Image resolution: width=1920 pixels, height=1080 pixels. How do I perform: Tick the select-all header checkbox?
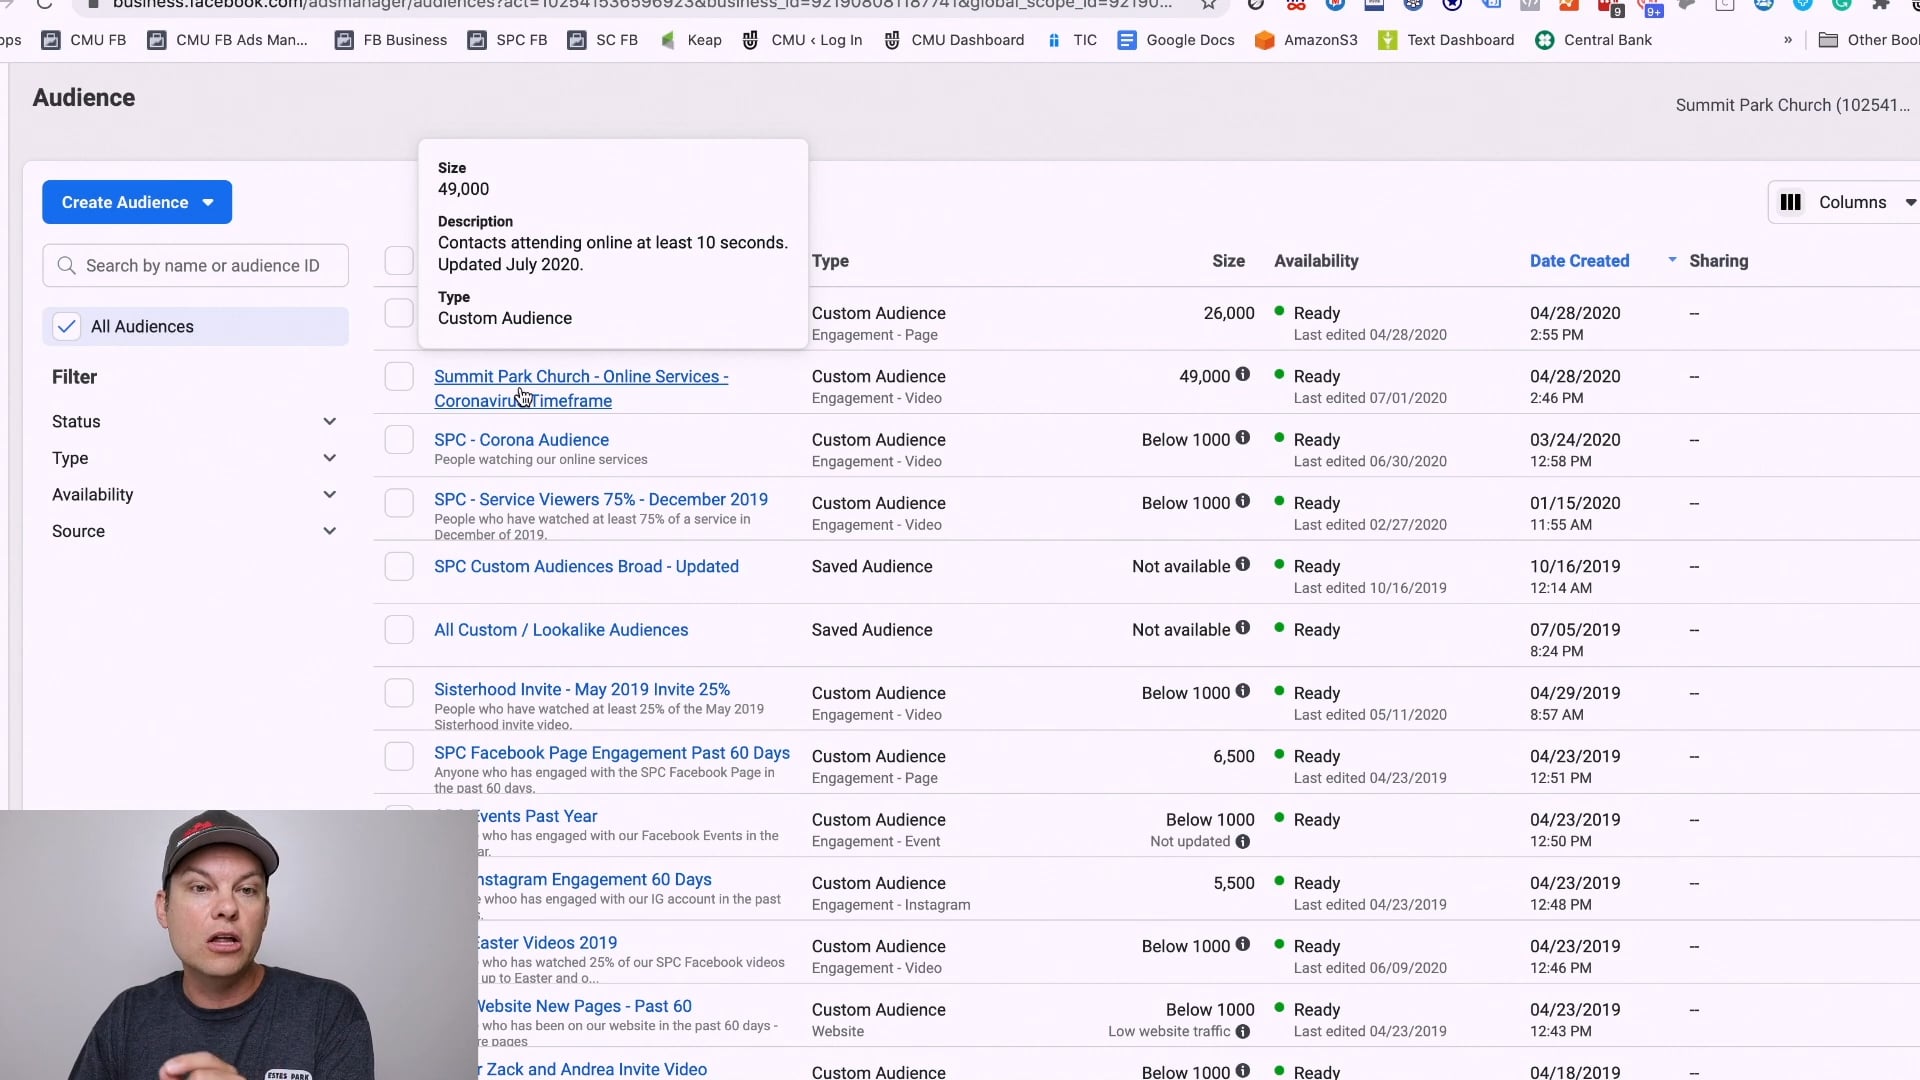click(x=399, y=261)
